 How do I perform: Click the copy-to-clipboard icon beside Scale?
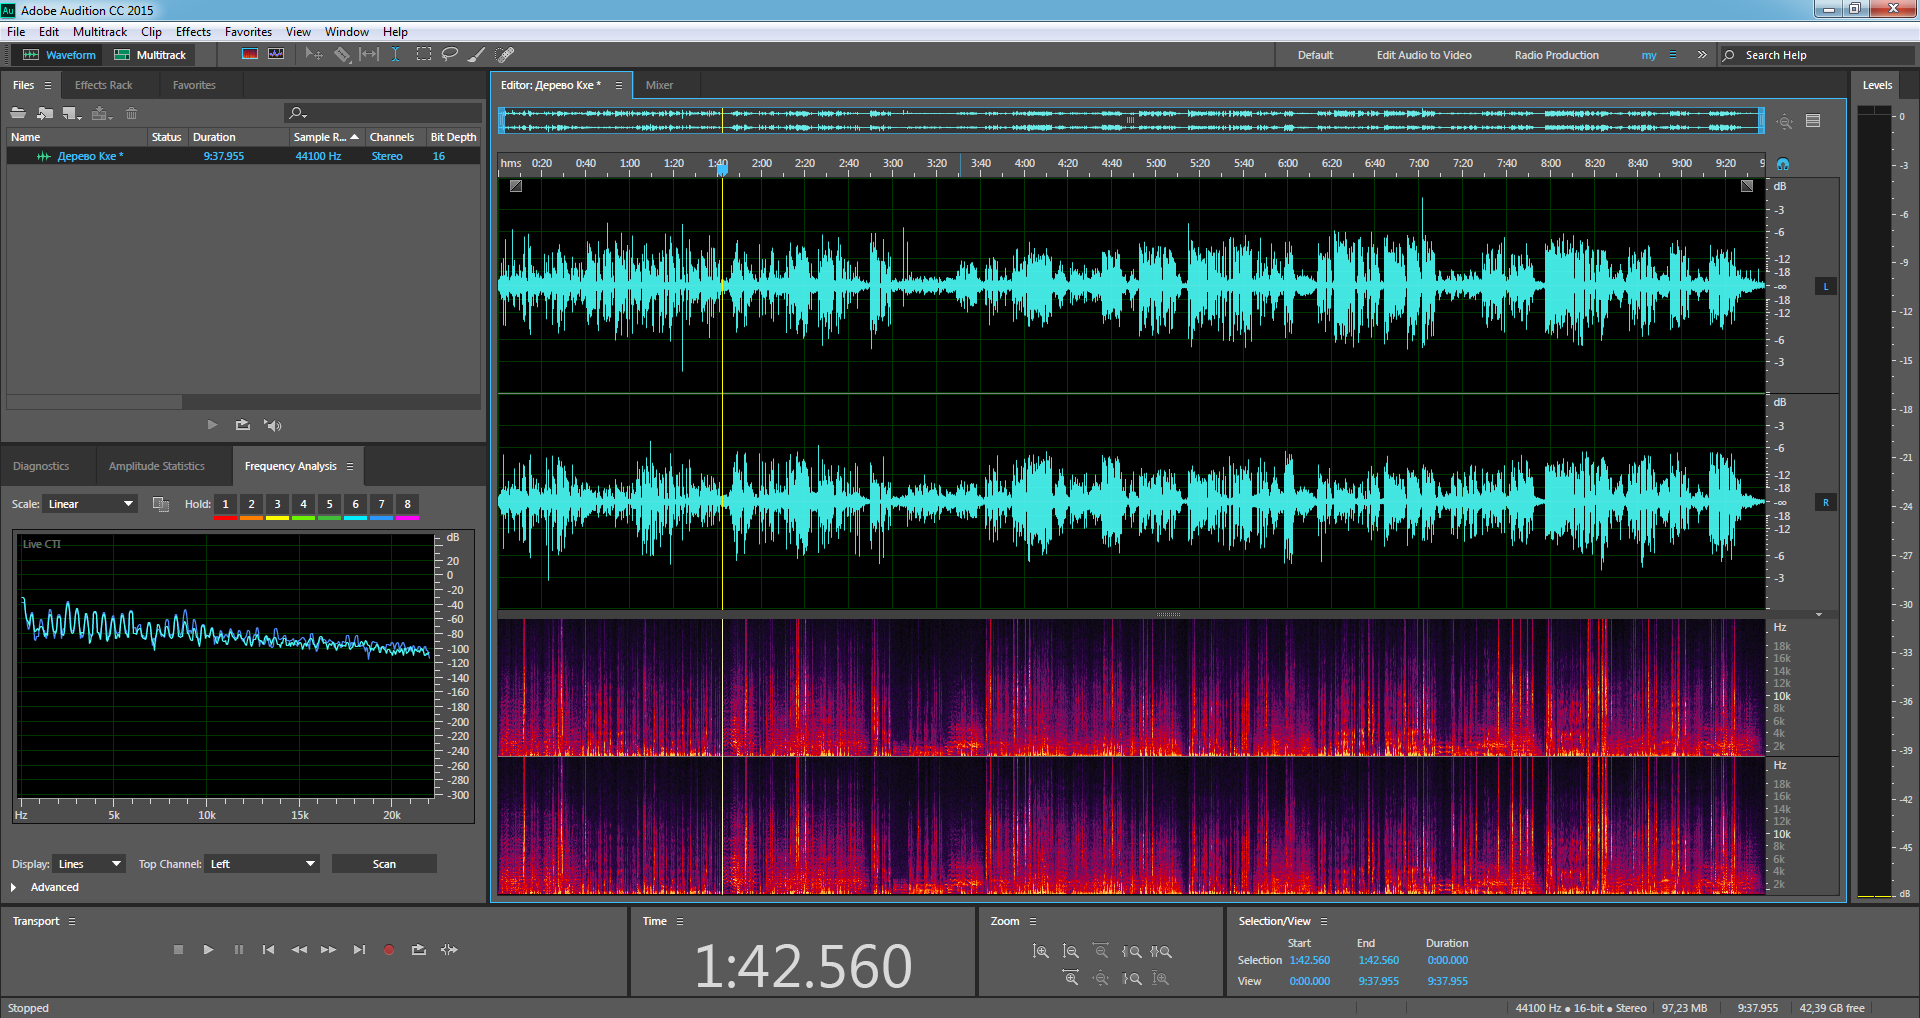[x=160, y=504]
